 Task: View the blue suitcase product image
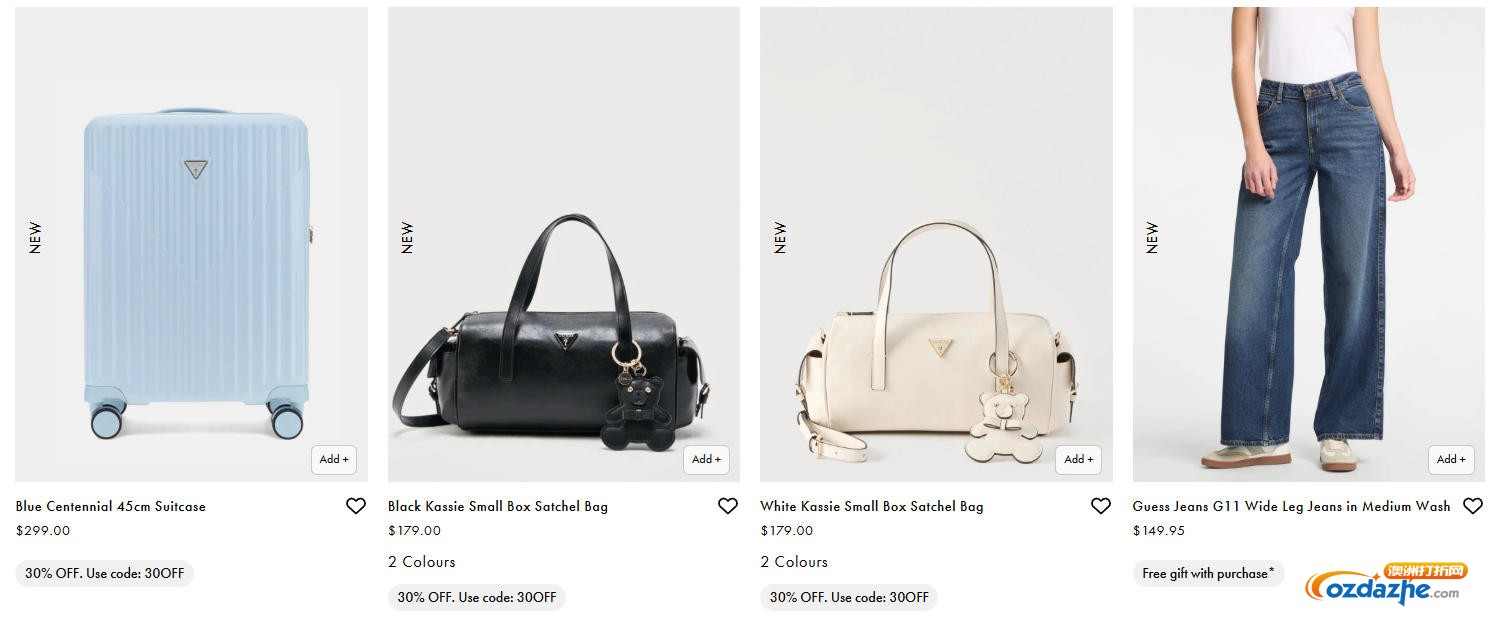191,244
